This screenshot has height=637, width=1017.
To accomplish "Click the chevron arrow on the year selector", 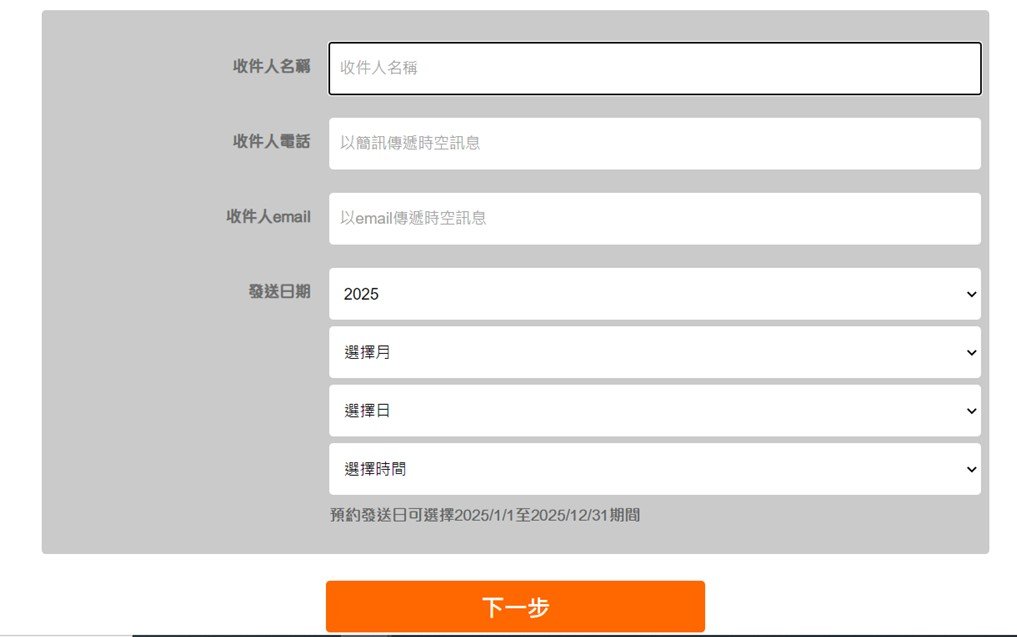I will point(970,294).
